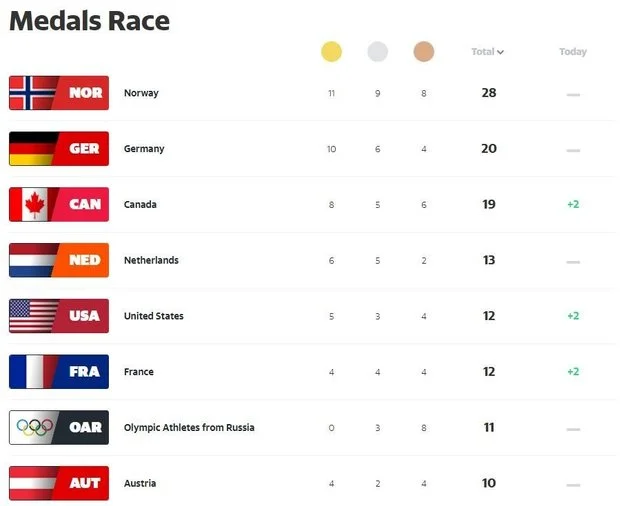Click the Germany GER flag badge
This screenshot has width=630, height=506.
click(x=57, y=149)
